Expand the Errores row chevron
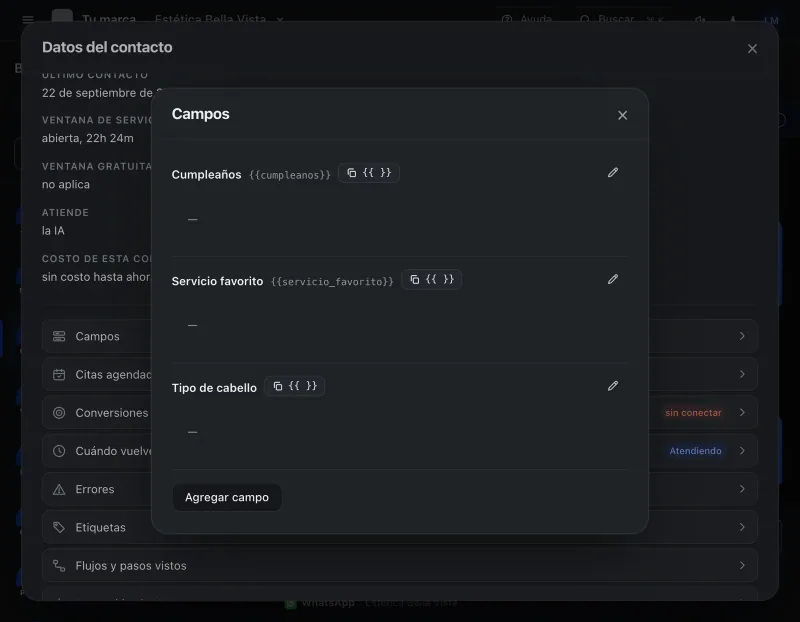800x622 pixels. coord(742,489)
